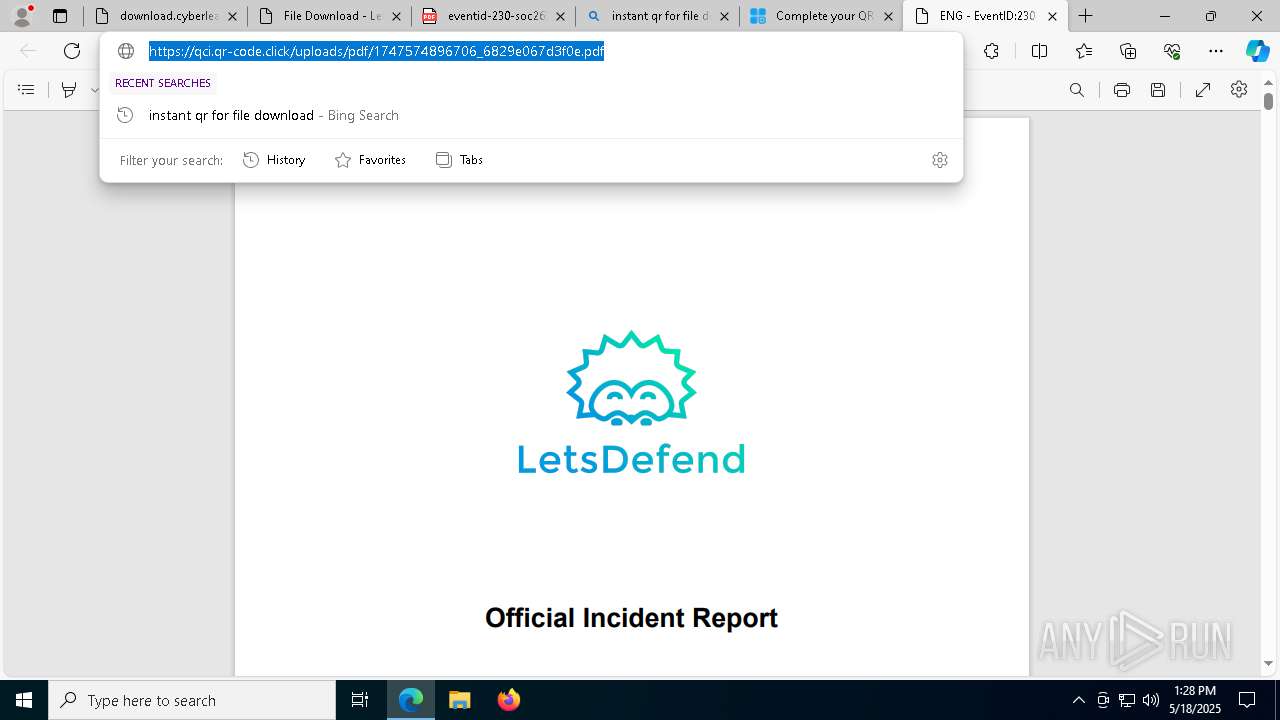Filter suggestions by History
Screen dimensions: 1280x720
274,160
